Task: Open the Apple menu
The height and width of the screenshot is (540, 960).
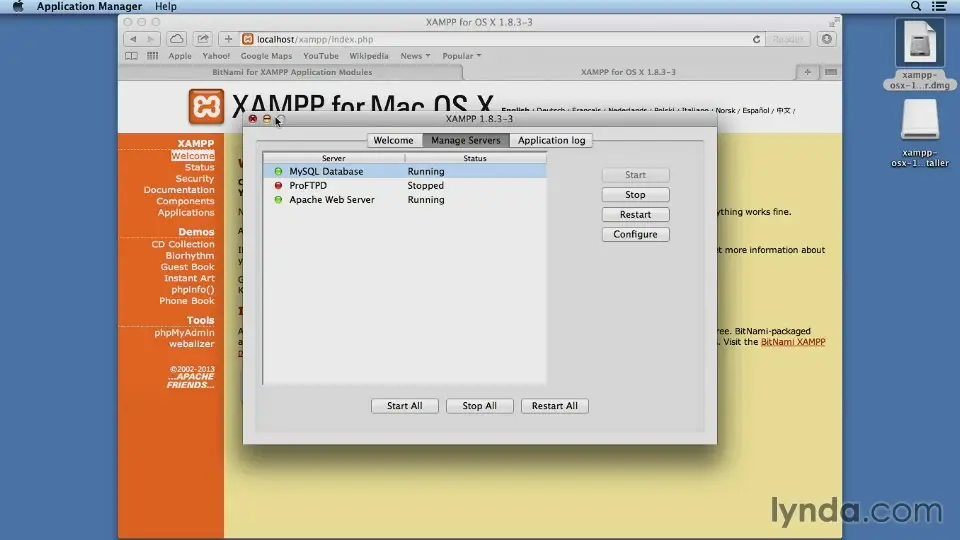Action: [x=18, y=6]
